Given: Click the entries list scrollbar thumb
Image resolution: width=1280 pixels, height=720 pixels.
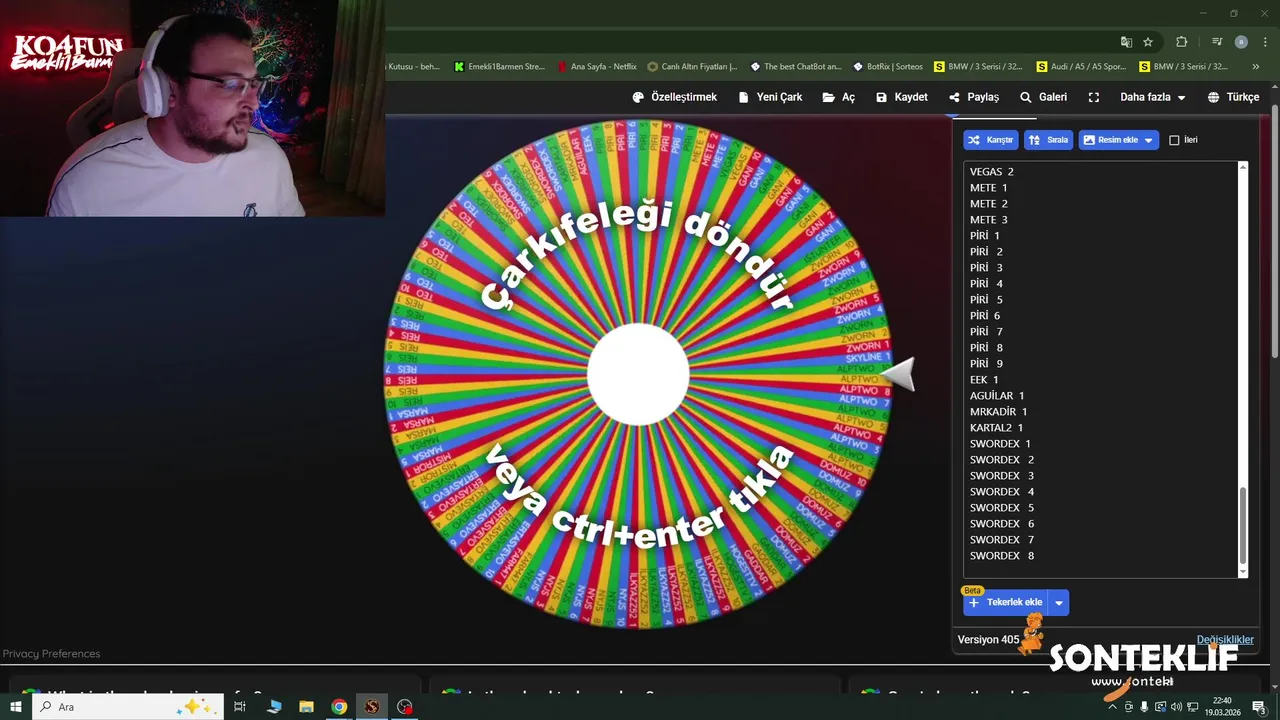Looking at the screenshot, I should point(1243,526).
